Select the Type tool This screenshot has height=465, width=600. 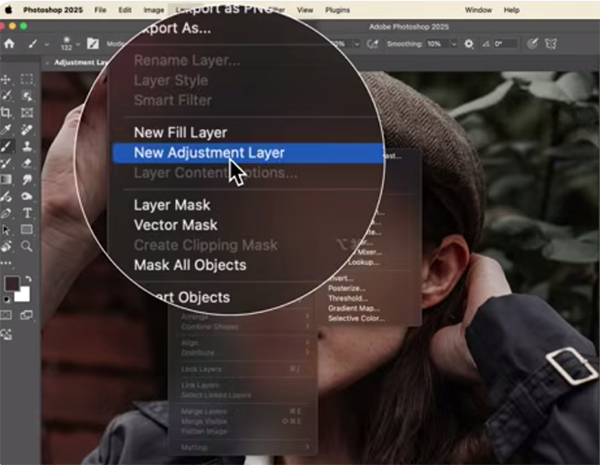27,213
